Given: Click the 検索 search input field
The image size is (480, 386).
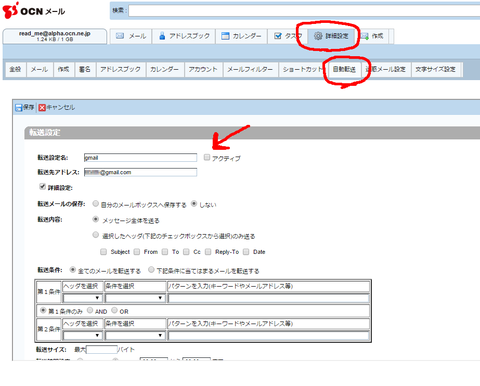Looking at the screenshot, I should [x=304, y=11].
